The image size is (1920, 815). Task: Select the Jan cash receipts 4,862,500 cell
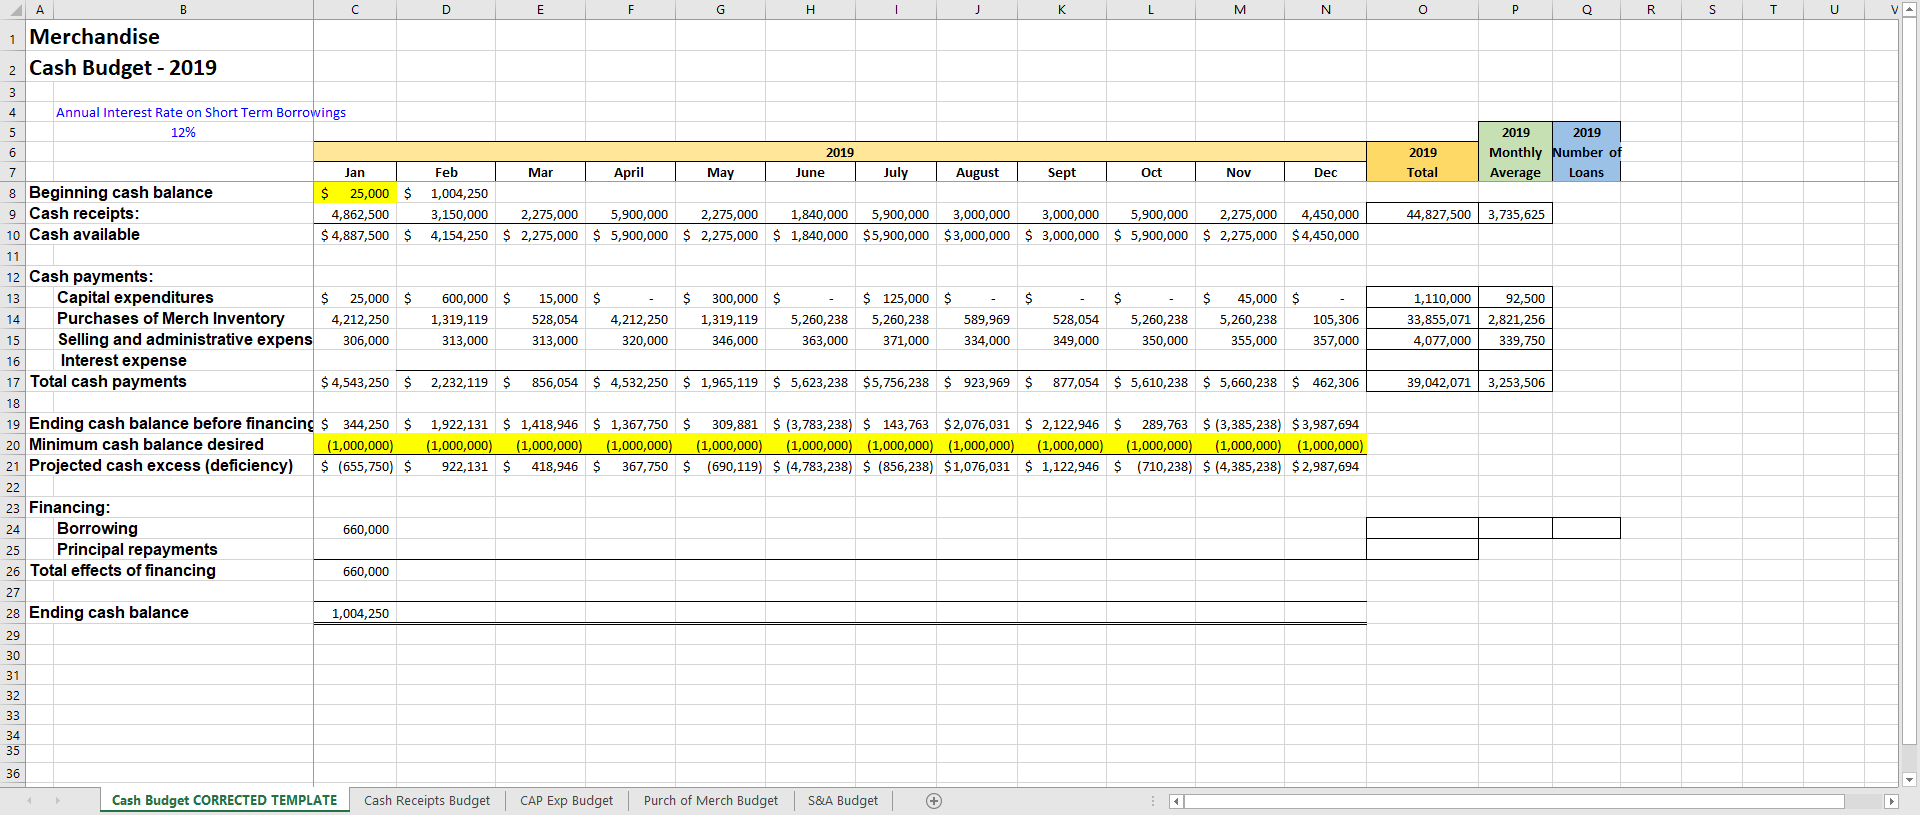[x=355, y=214]
